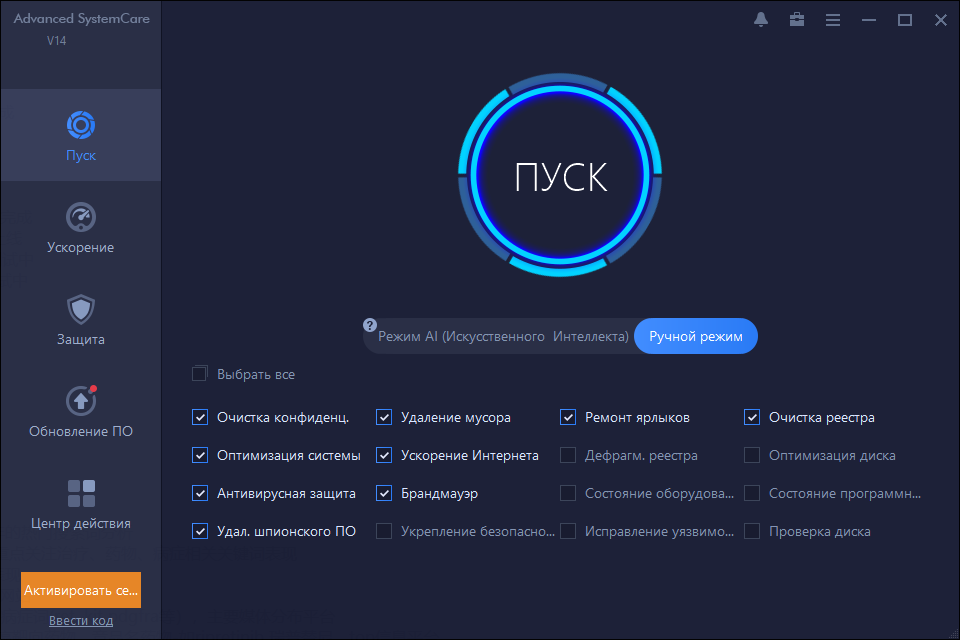Open the Защита shield icon
Image resolution: width=960 pixels, height=640 pixels.
click(x=81, y=309)
